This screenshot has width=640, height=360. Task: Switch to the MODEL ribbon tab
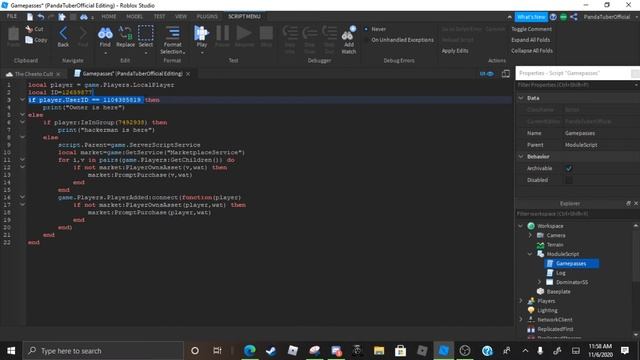click(x=134, y=16)
